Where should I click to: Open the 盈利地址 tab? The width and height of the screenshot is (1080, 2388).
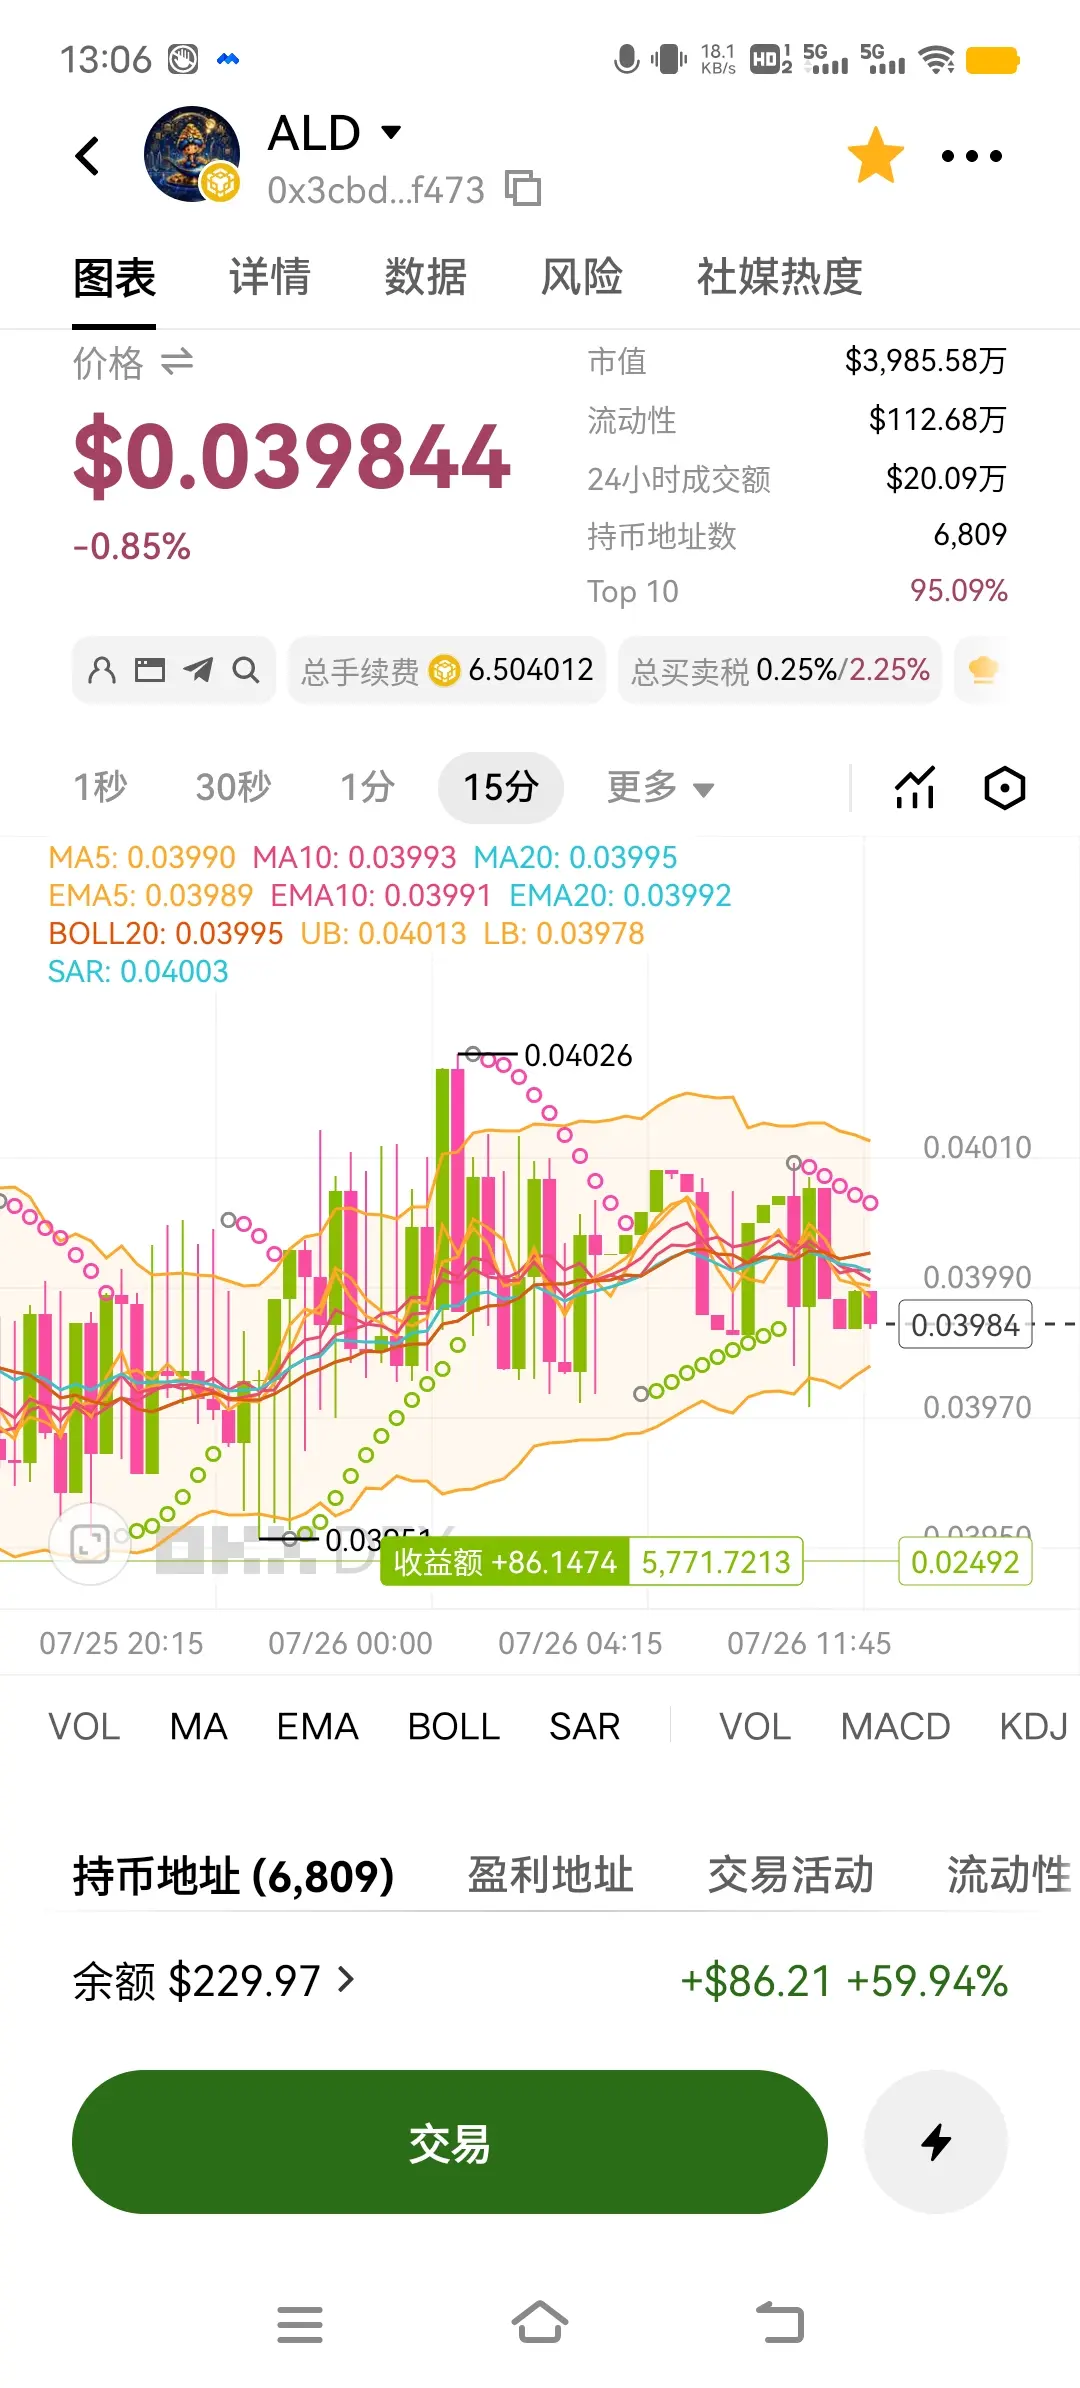point(551,1875)
